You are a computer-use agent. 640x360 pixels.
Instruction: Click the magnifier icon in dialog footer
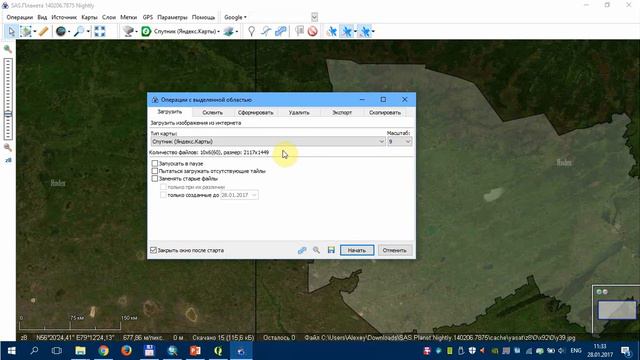[x=316, y=250]
